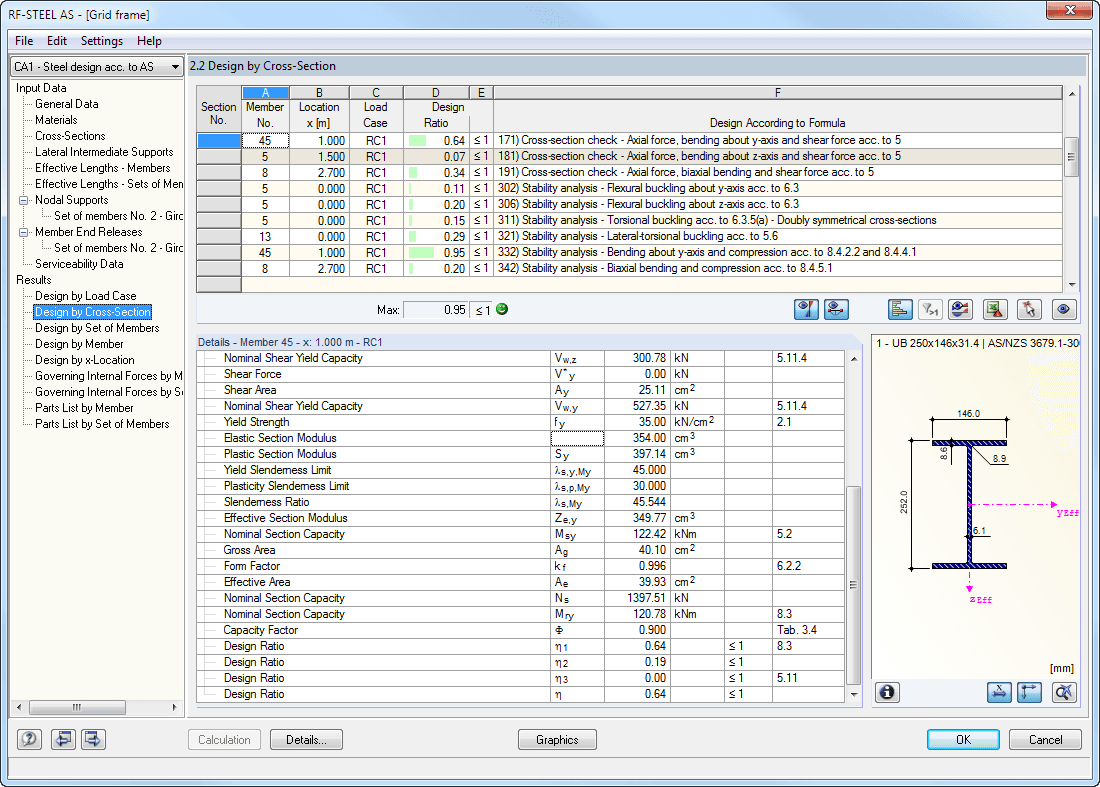Filter results exceeding design ratio 1
The image size is (1100, 787).
(930, 309)
